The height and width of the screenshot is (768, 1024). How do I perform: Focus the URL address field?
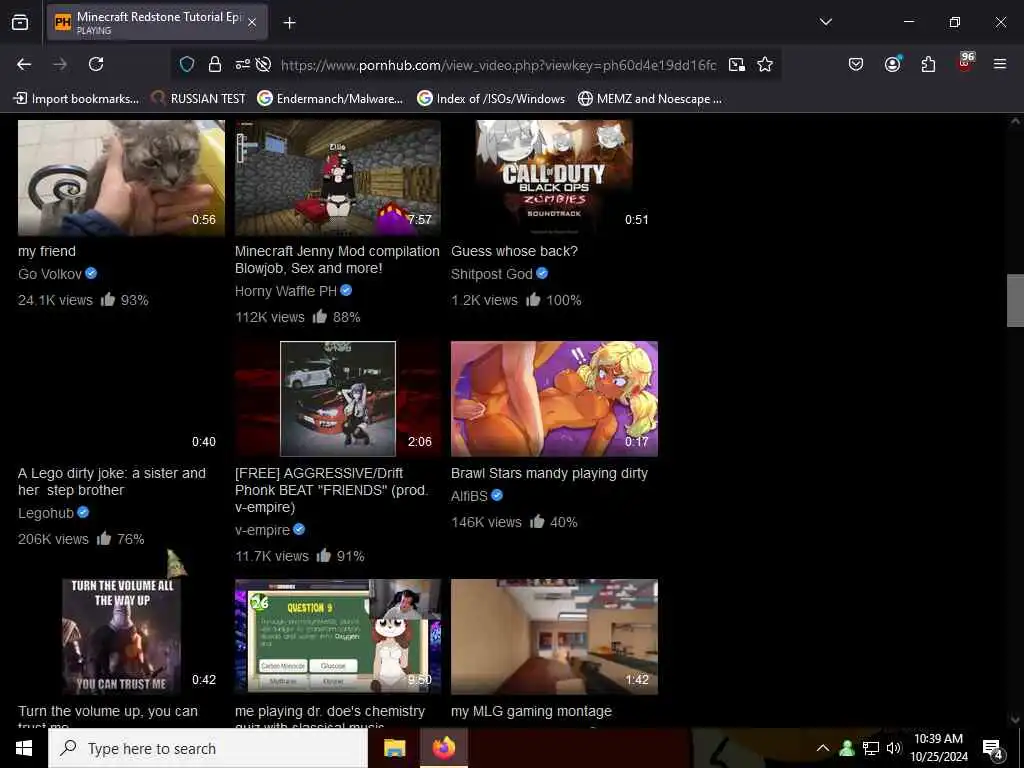(498, 65)
